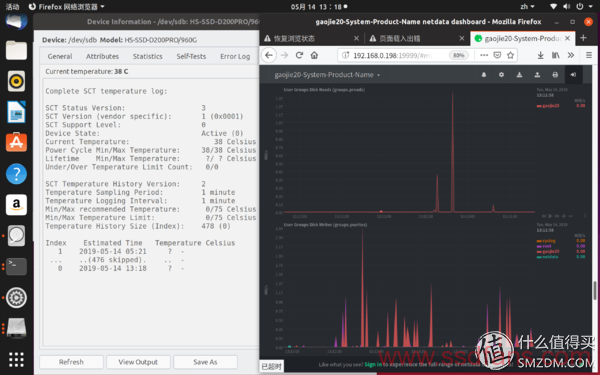This screenshot has height=375, width=600.
Task: Open LibreOffice Writer from dock
Action: pos(16,112)
